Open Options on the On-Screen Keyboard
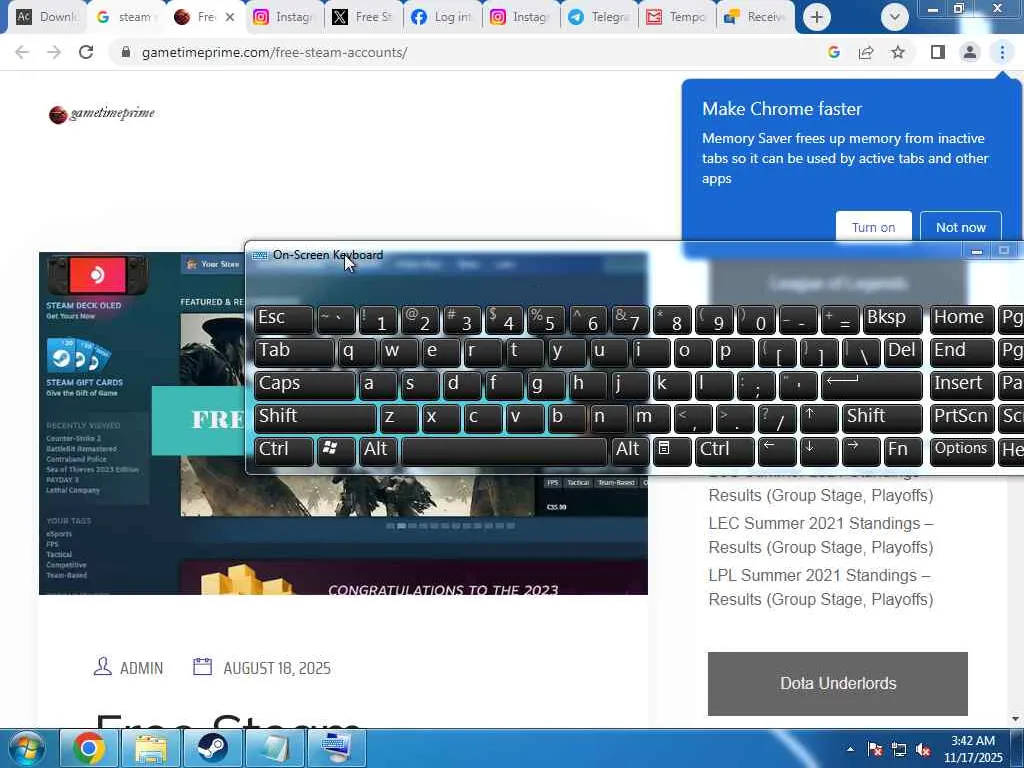 coord(961,451)
